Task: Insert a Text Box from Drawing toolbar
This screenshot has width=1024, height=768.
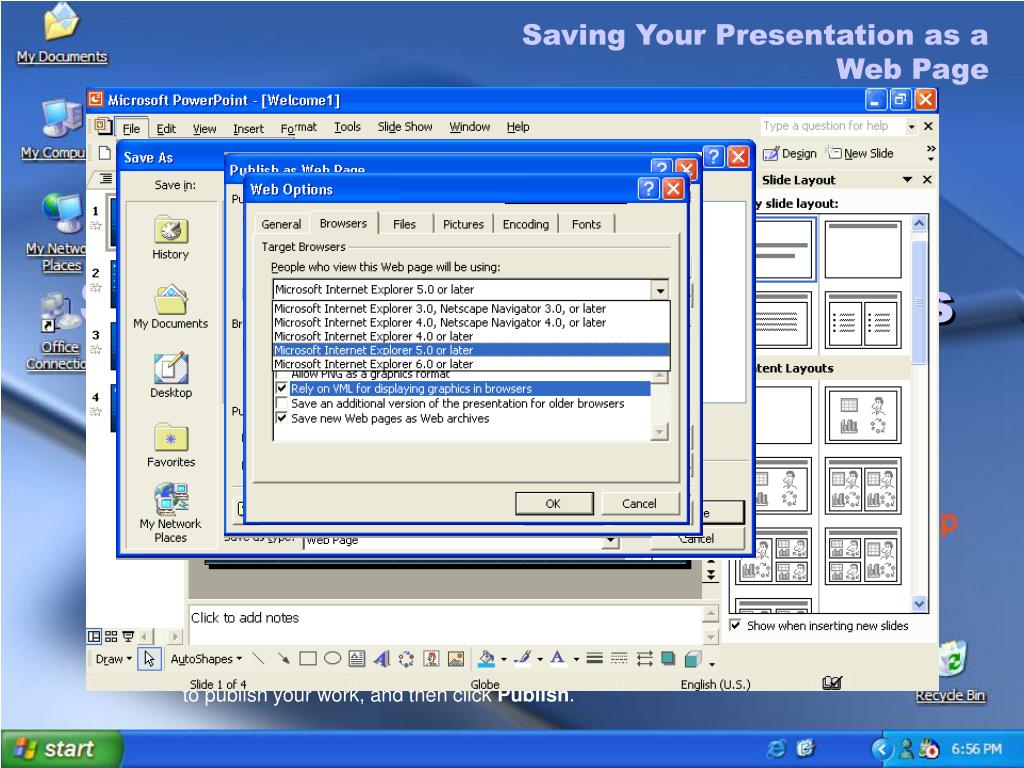Action: point(357,659)
